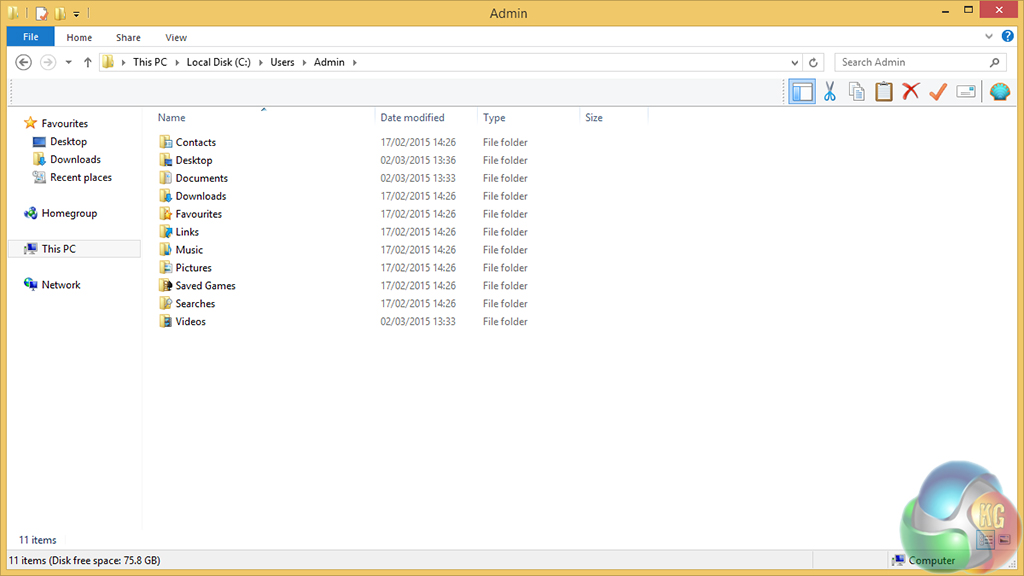Expand breadcrumb arrow after Local Disk (C:)
Screen dimensions: 1024x576
(261, 63)
